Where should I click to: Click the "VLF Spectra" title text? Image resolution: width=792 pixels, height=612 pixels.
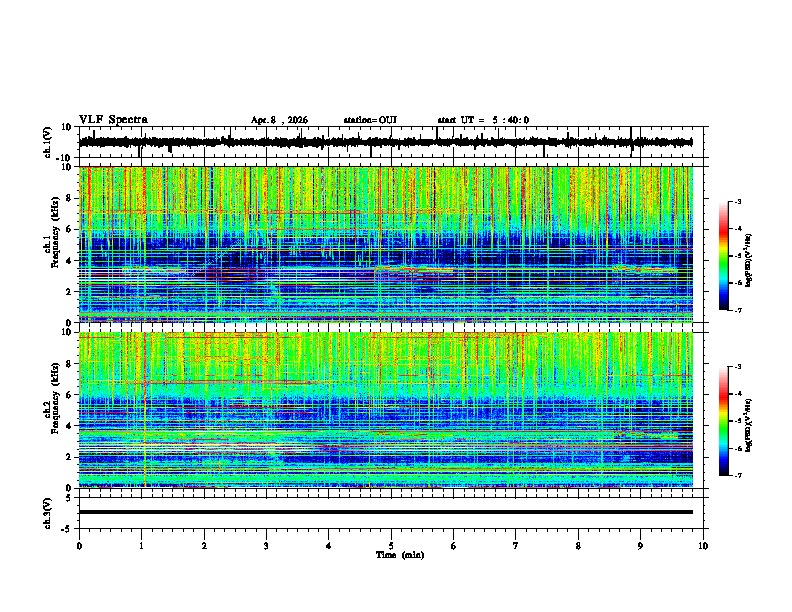pos(113,120)
